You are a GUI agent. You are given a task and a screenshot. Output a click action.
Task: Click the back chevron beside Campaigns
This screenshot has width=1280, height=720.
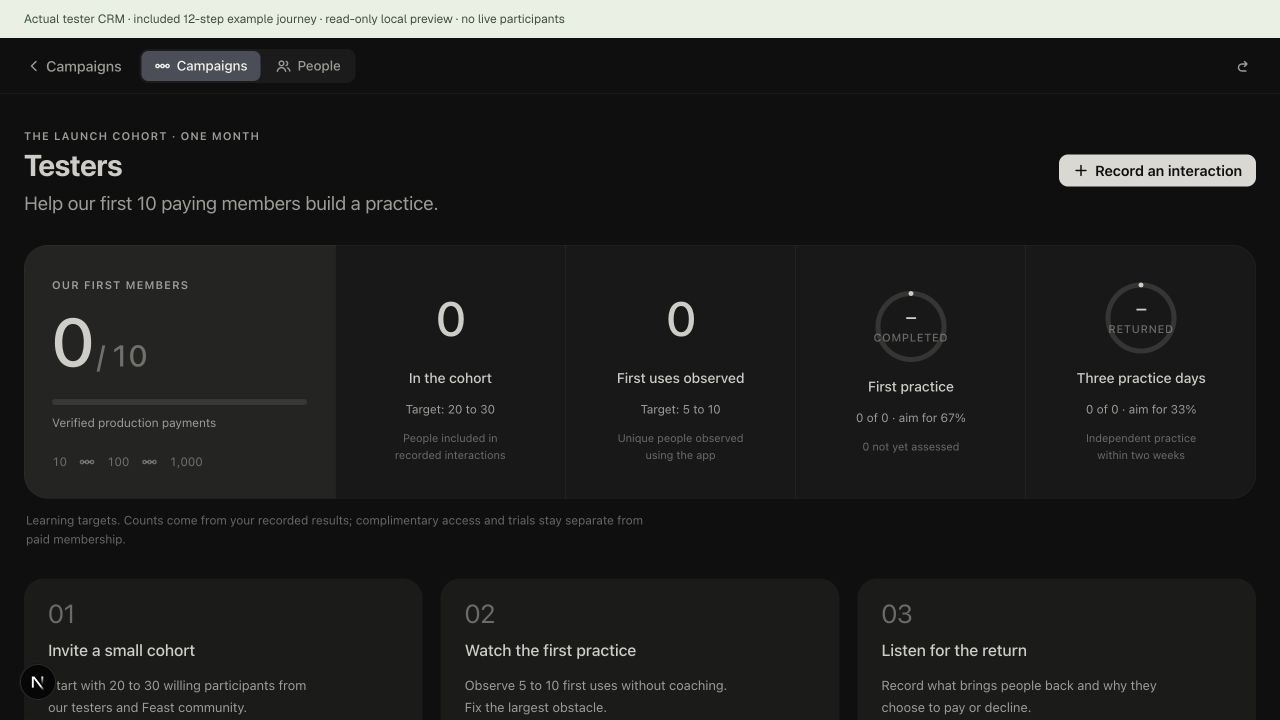(33, 66)
